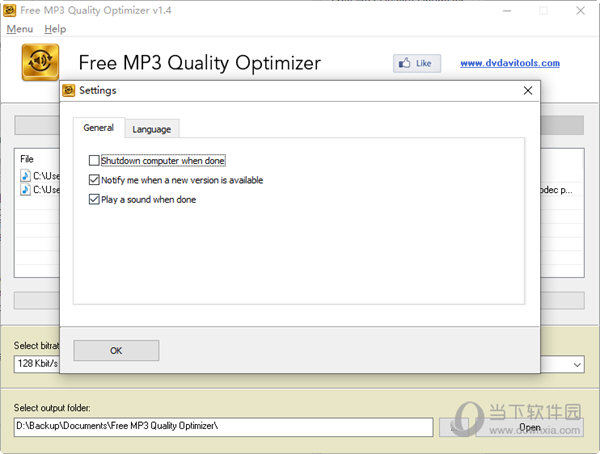600x454 pixels.
Task: Click the Open output folder button
Action: pos(530,427)
